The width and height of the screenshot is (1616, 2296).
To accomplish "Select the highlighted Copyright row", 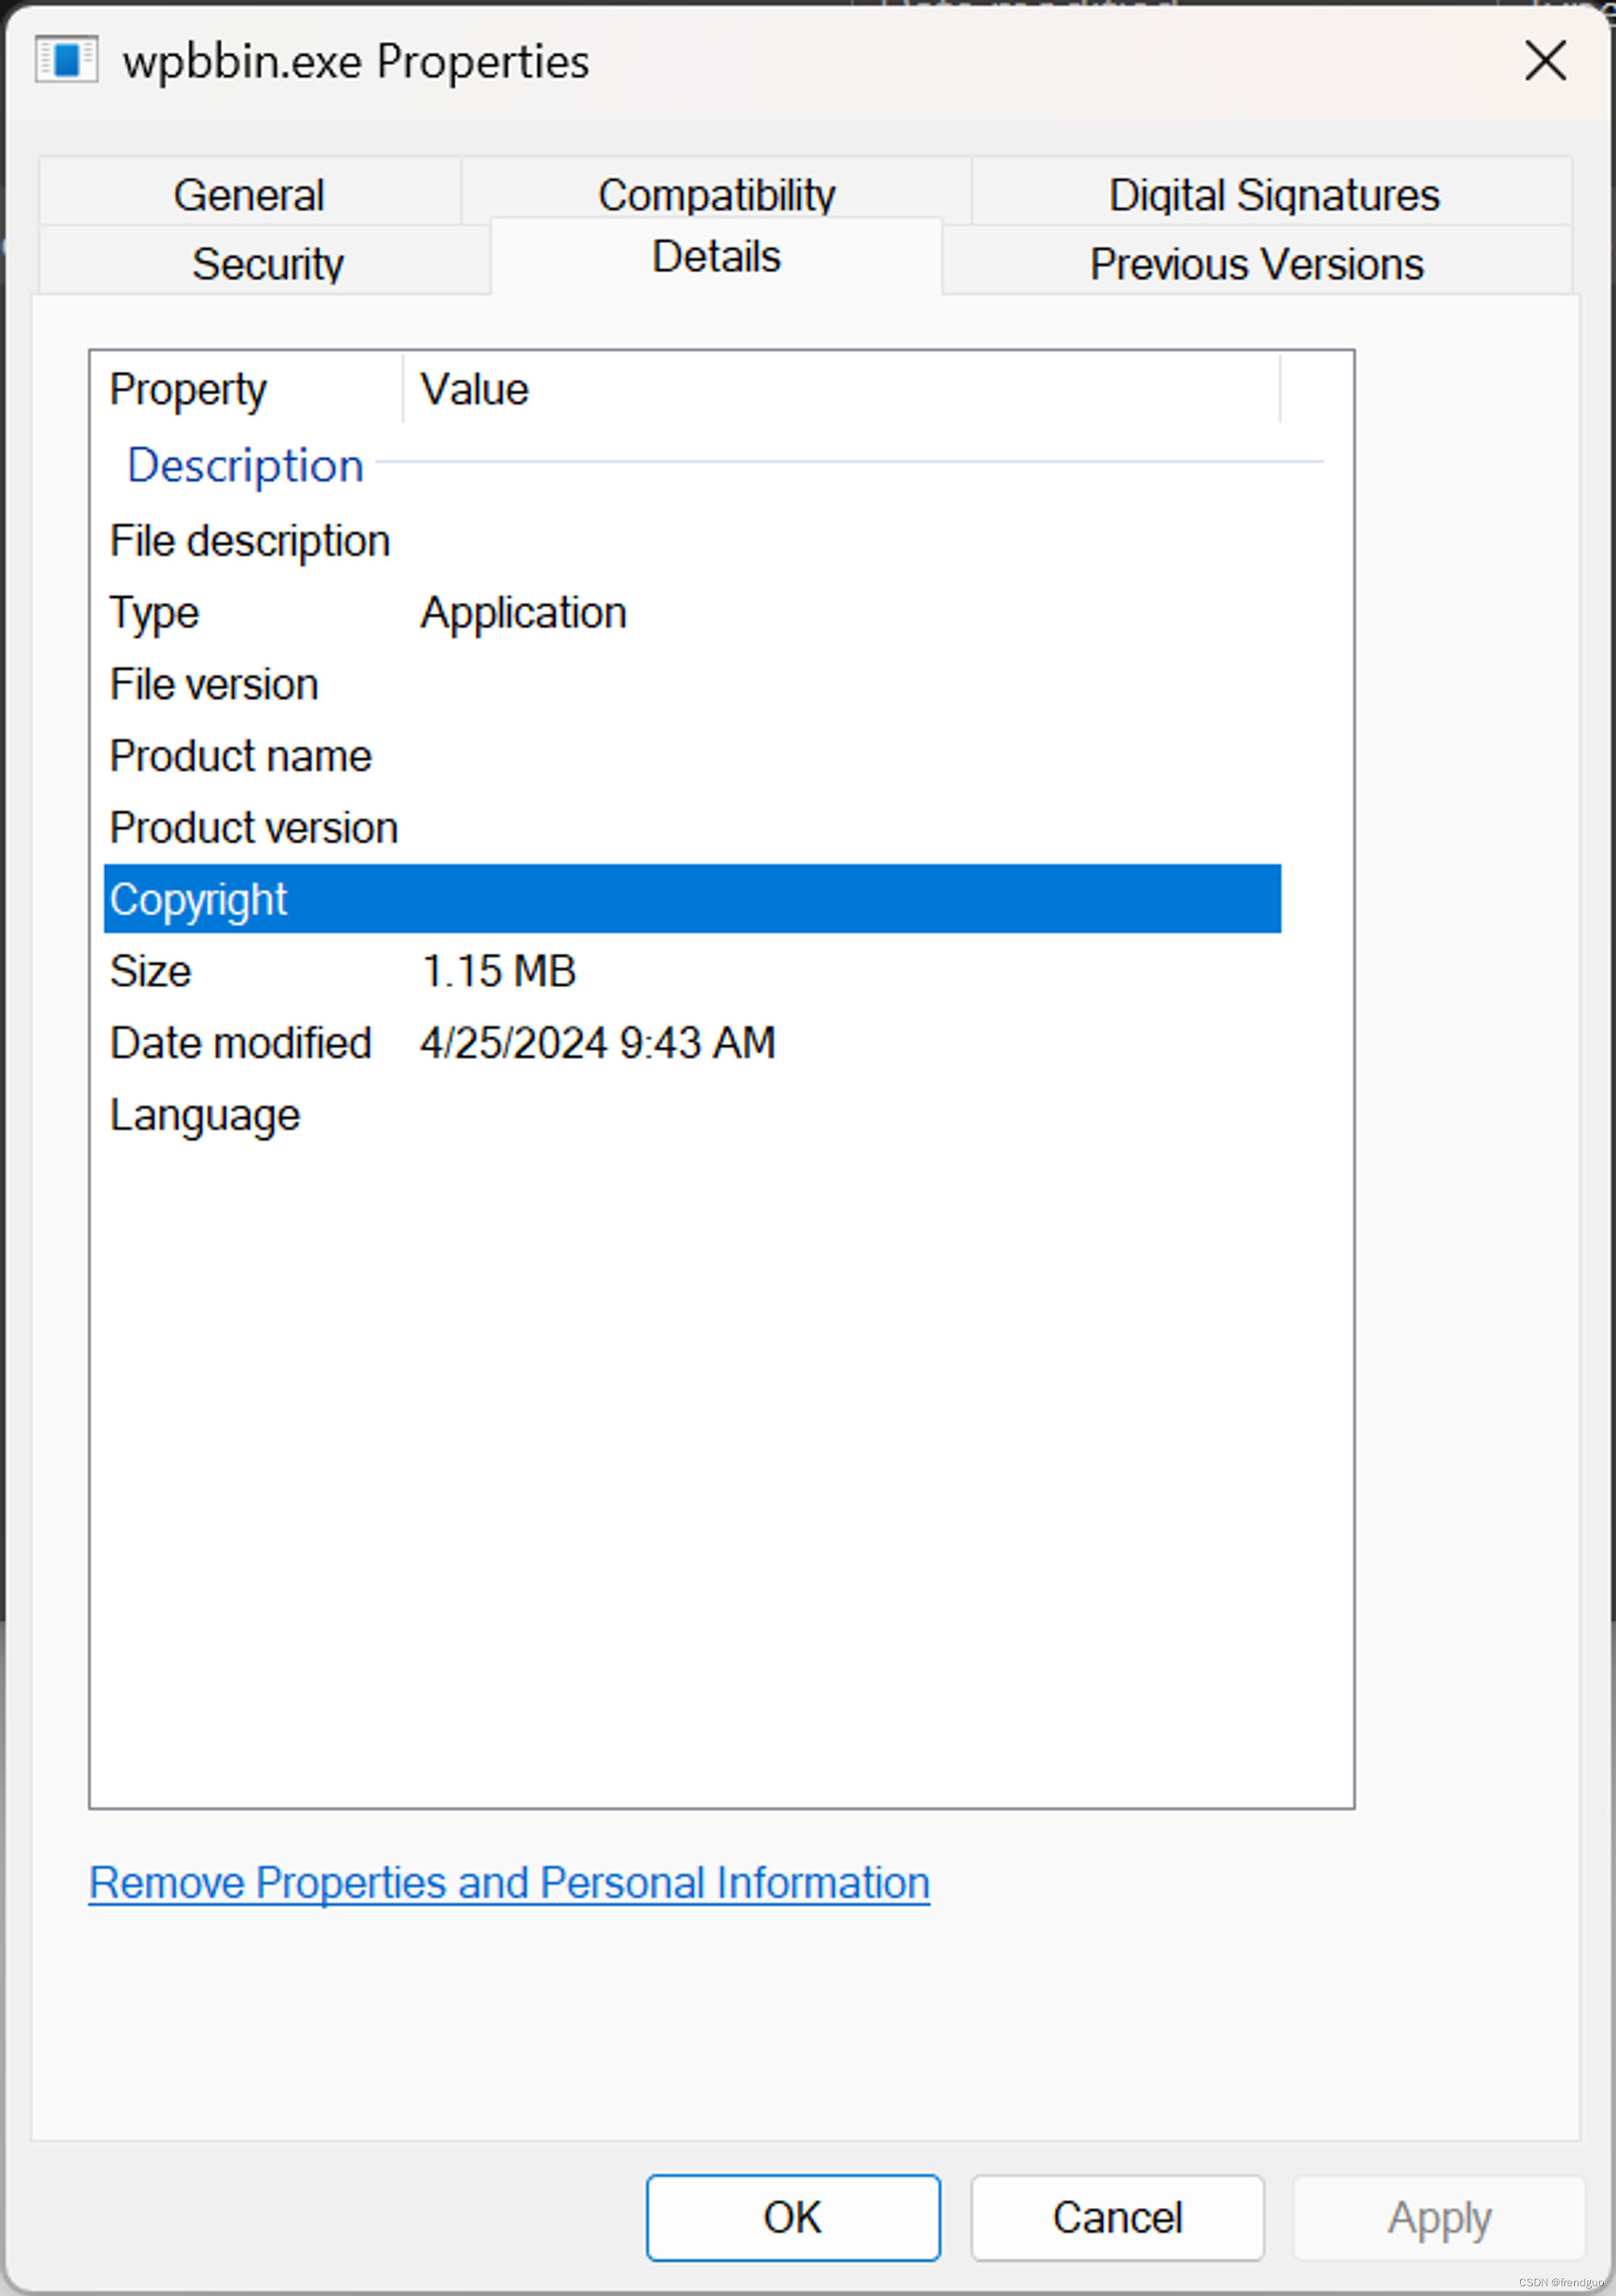I will coord(692,899).
